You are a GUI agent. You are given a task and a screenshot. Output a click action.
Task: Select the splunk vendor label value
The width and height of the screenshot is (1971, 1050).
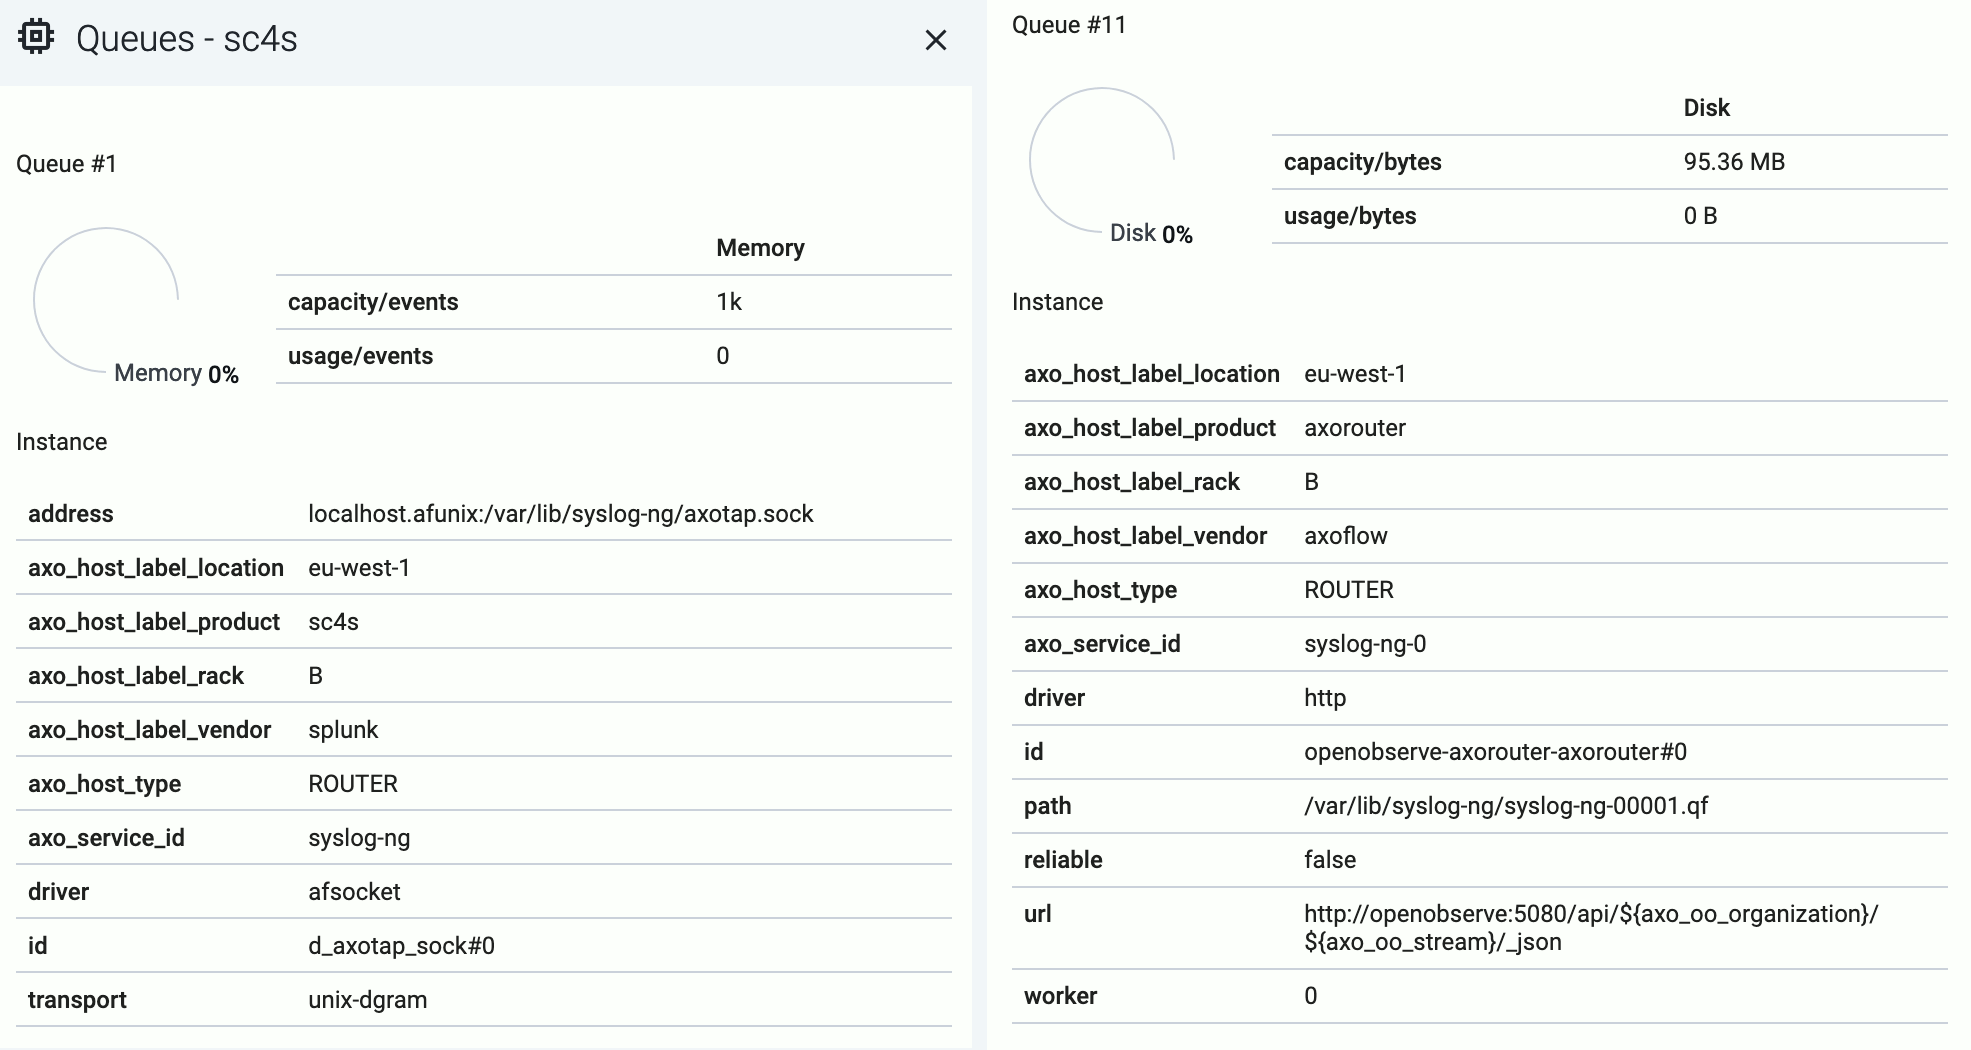pos(343,730)
